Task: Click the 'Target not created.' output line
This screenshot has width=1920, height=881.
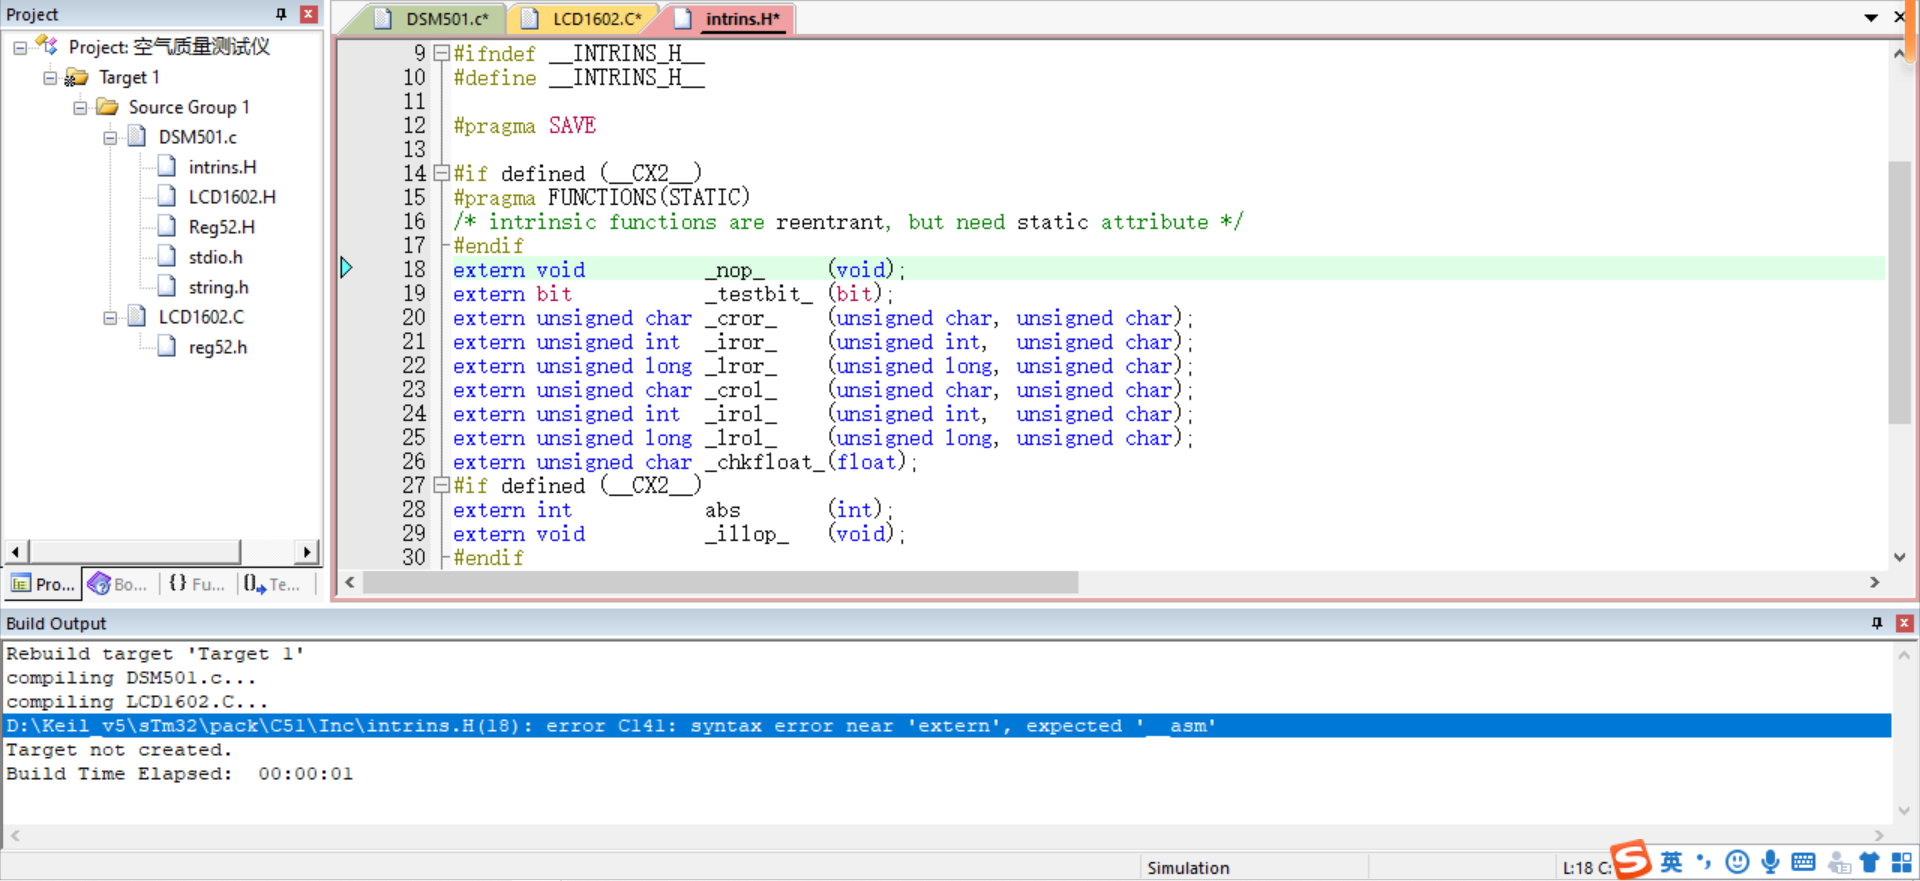Action: click(119, 750)
